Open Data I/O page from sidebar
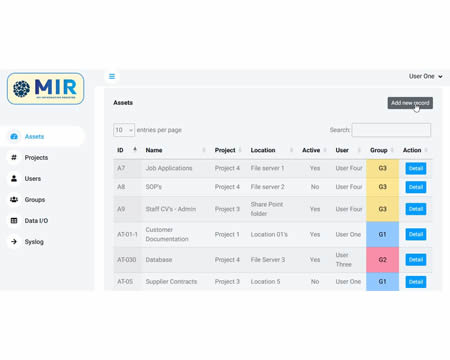 pos(36,220)
